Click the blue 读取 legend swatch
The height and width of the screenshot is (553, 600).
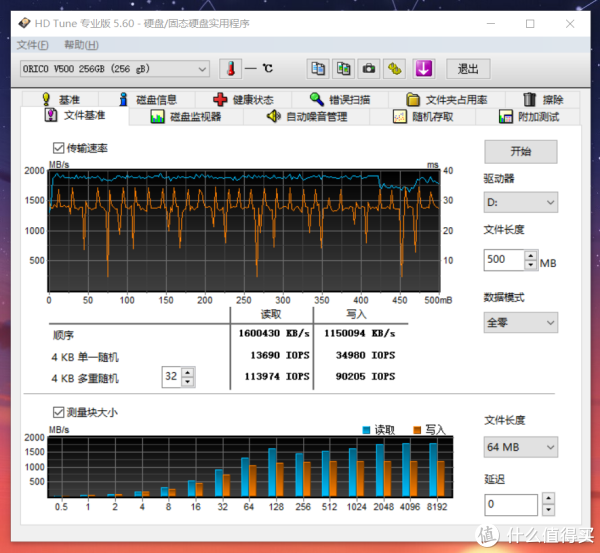[366, 430]
